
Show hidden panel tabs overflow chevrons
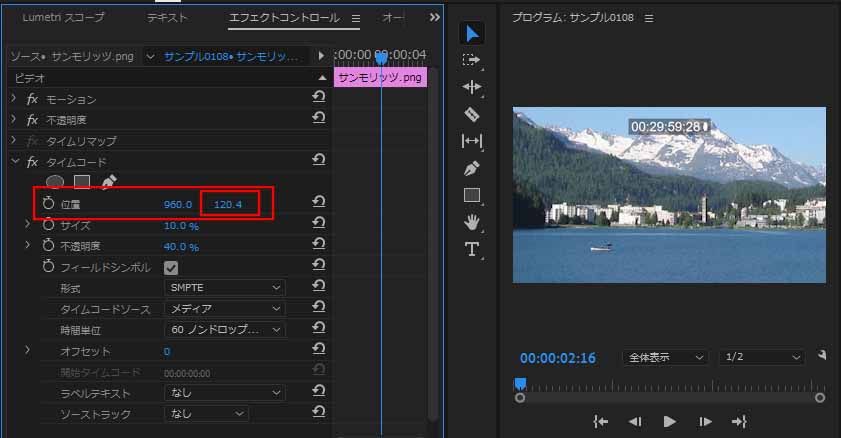pyautogui.click(x=434, y=18)
